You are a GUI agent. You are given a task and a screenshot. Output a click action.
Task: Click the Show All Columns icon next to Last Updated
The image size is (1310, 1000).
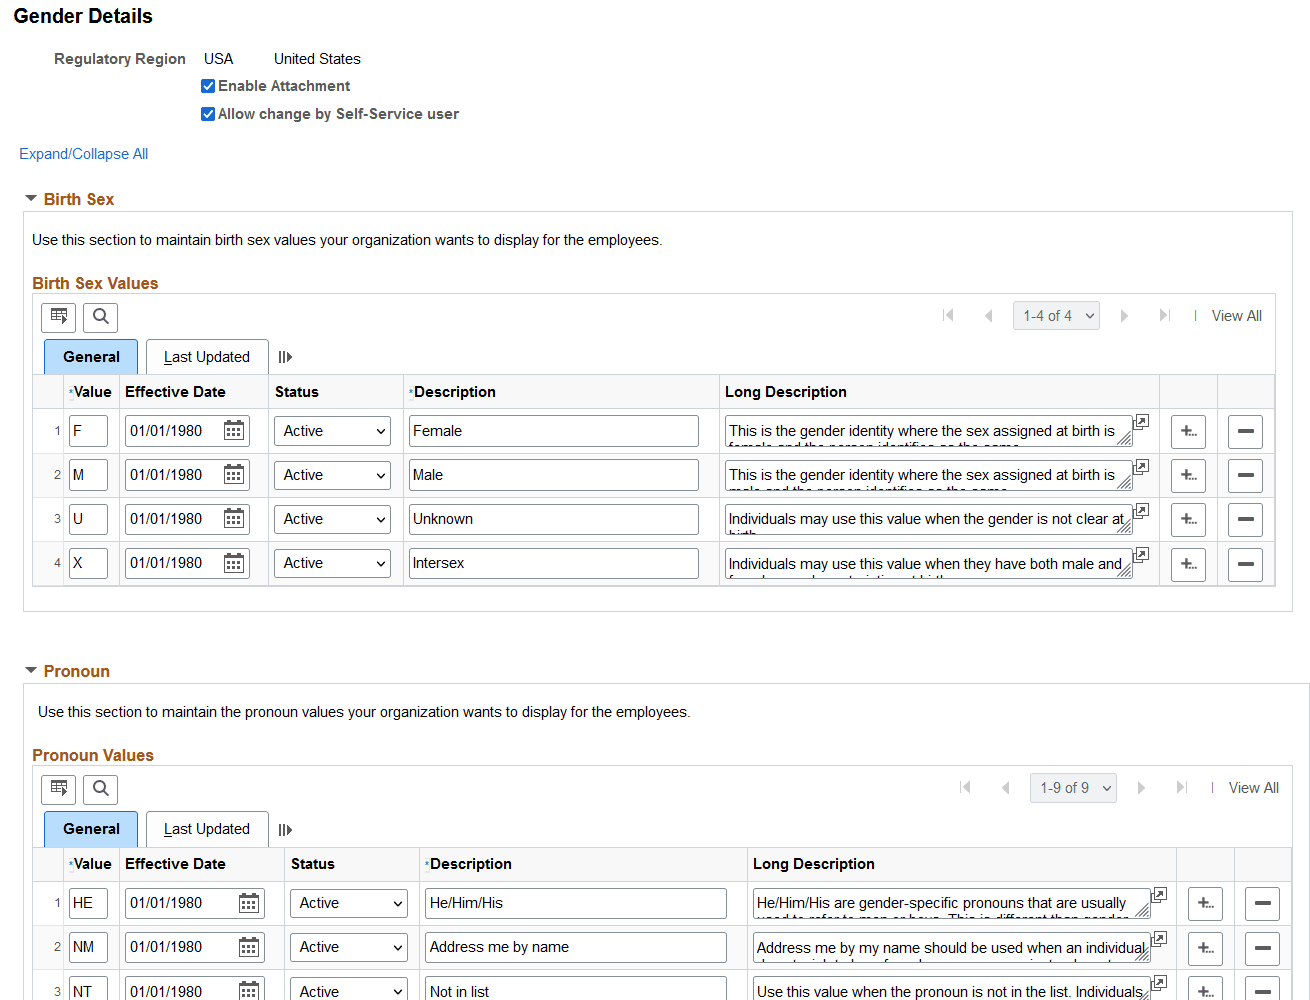(285, 356)
